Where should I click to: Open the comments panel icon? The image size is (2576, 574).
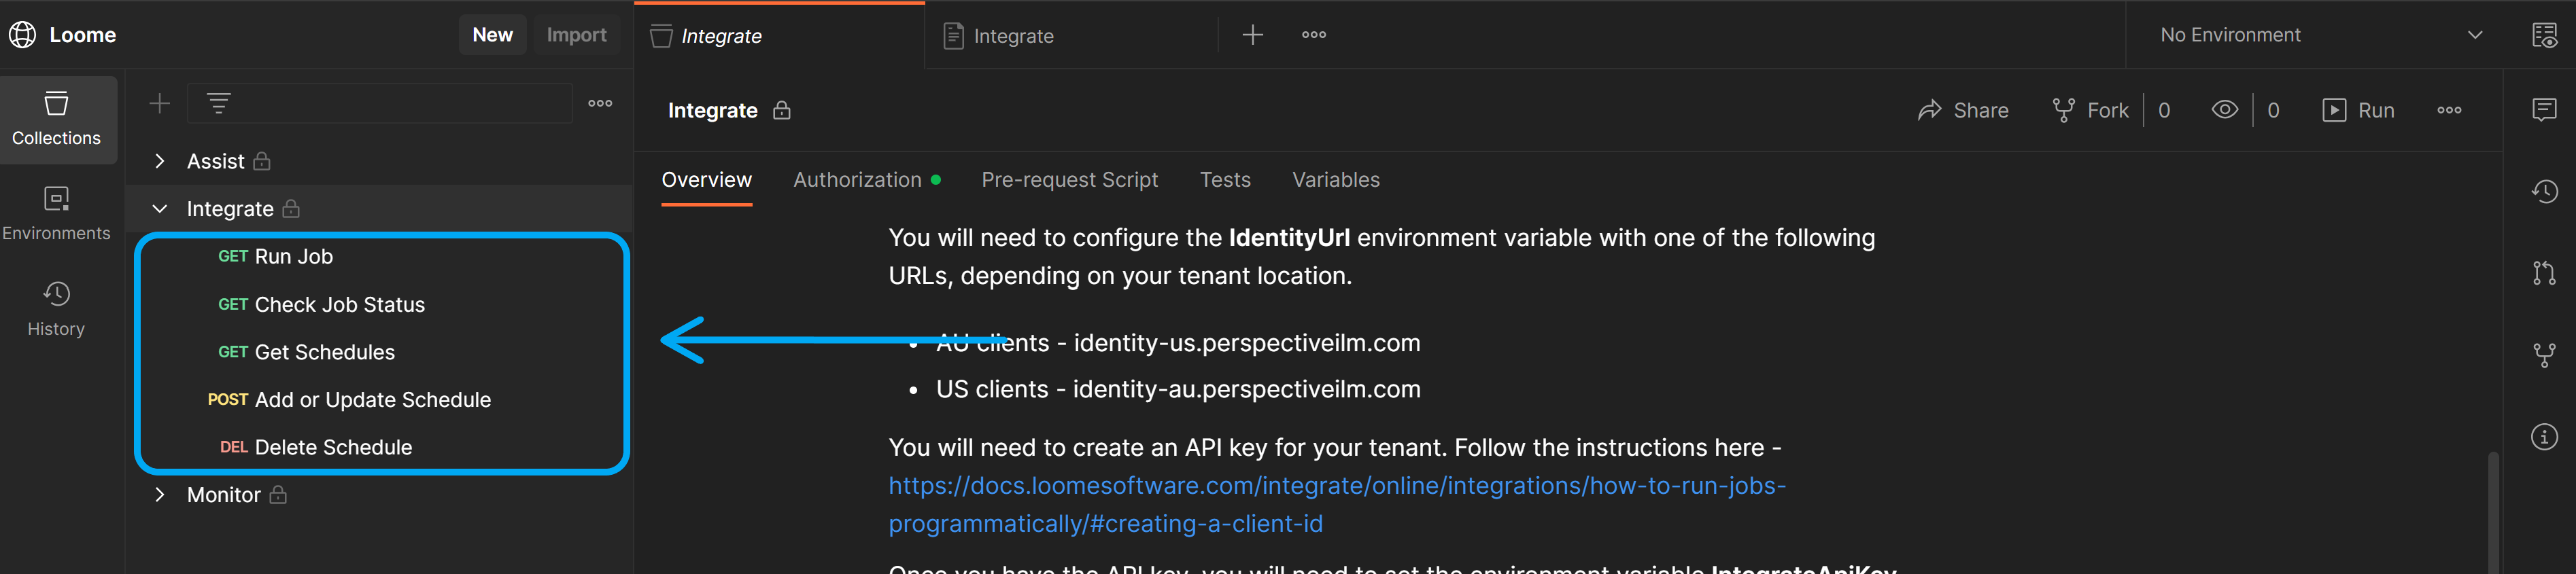click(2544, 109)
